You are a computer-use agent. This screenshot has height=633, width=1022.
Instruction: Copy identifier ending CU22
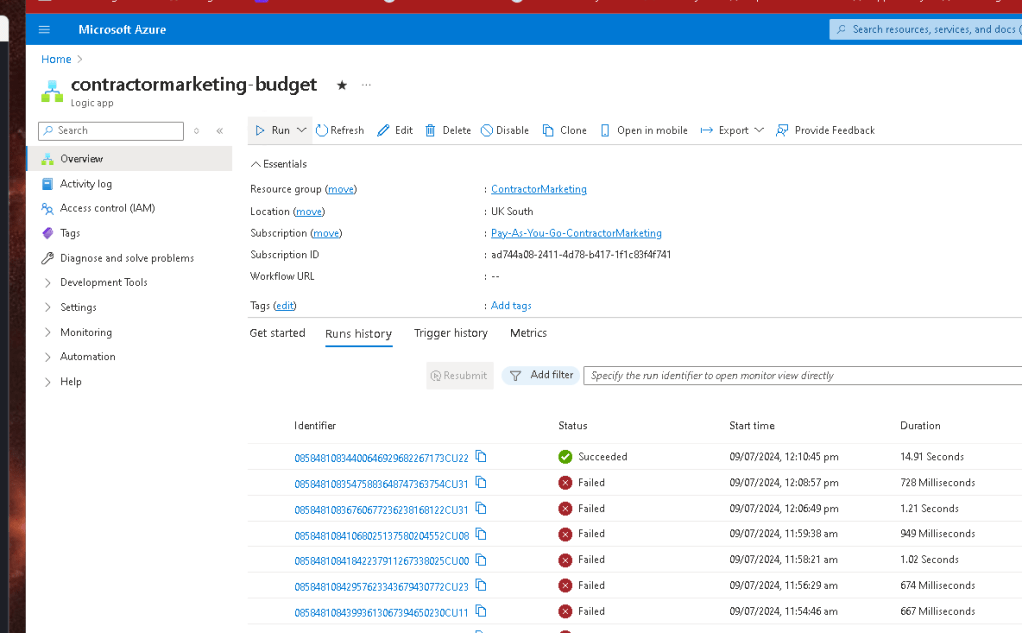coord(481,456)
